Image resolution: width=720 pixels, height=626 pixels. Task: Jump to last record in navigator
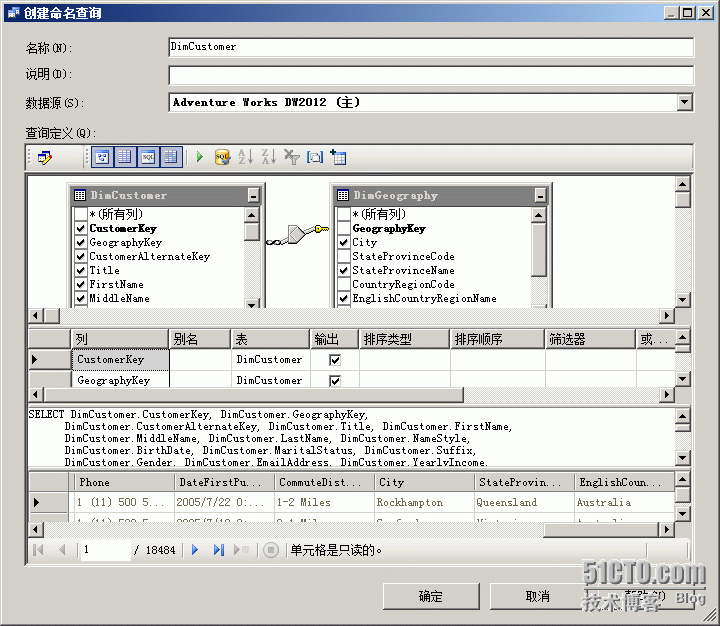[219, 549]
